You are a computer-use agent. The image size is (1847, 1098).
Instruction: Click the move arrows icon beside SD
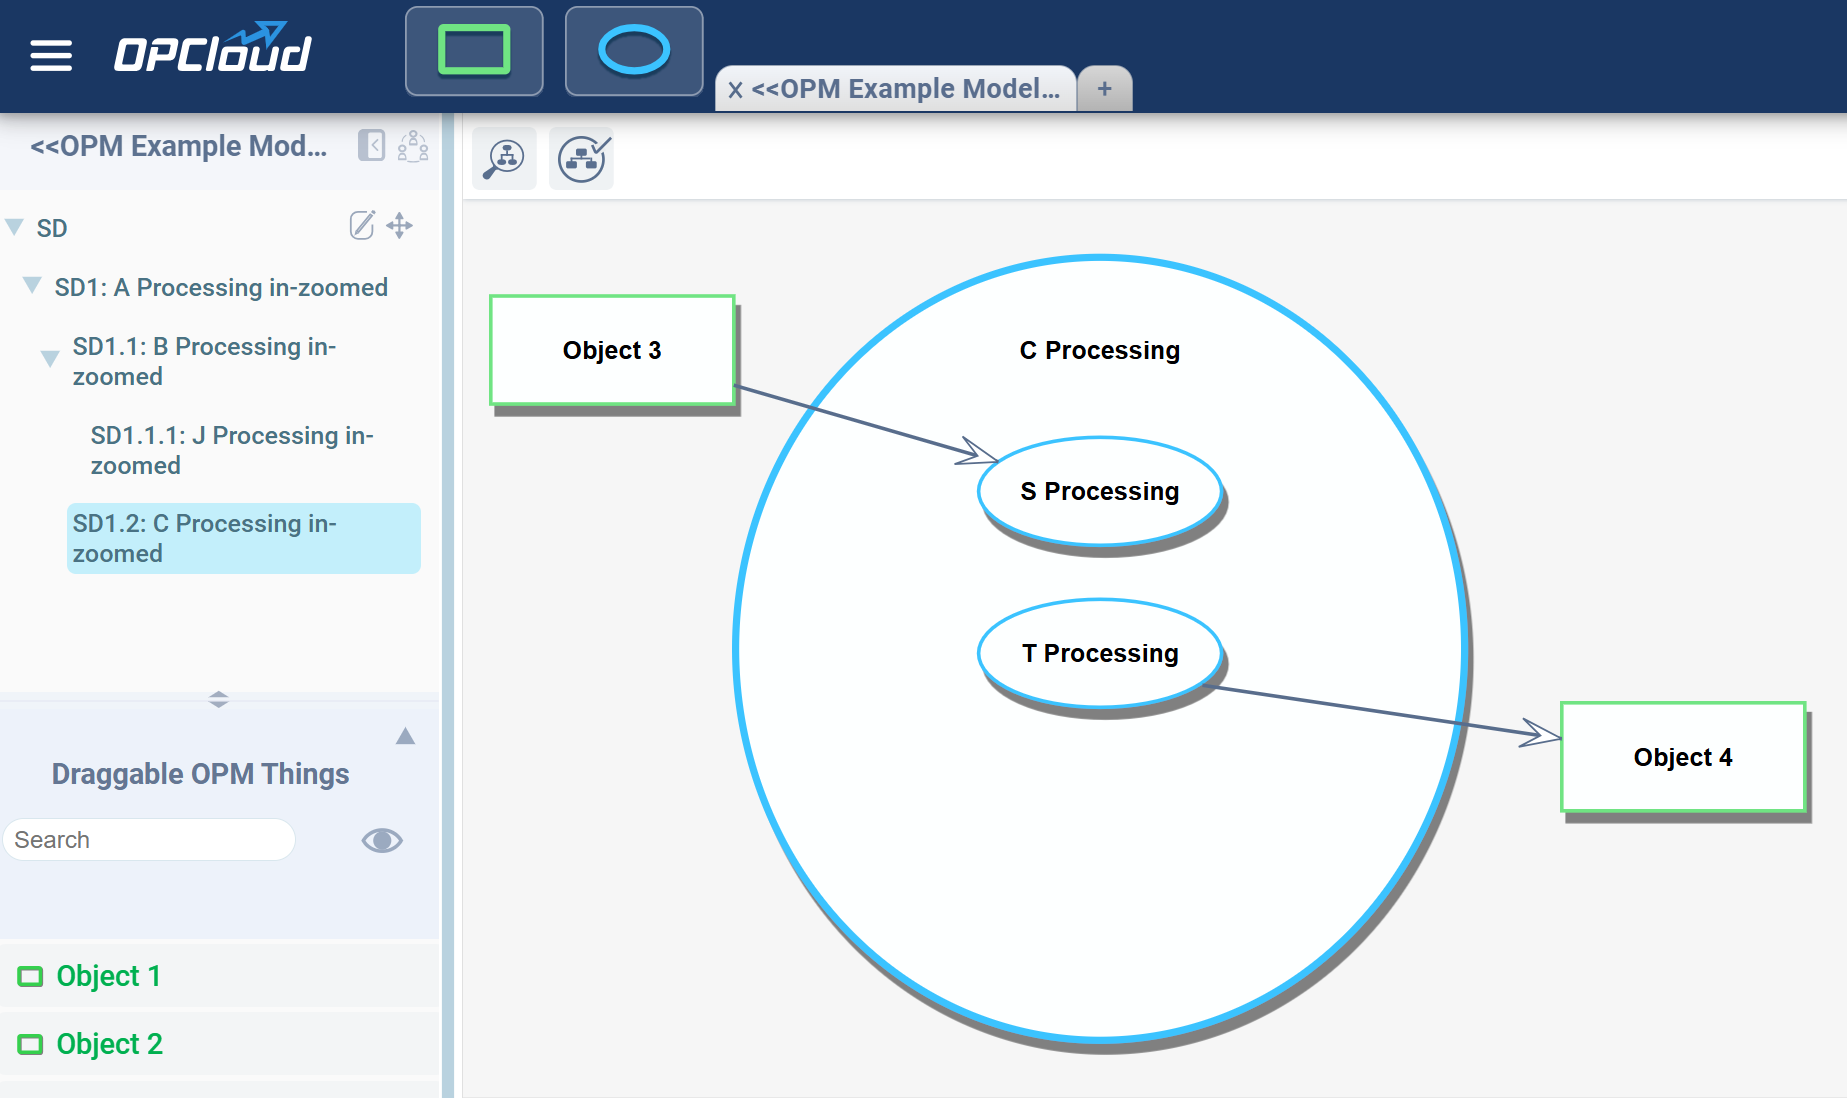point(400,226)
